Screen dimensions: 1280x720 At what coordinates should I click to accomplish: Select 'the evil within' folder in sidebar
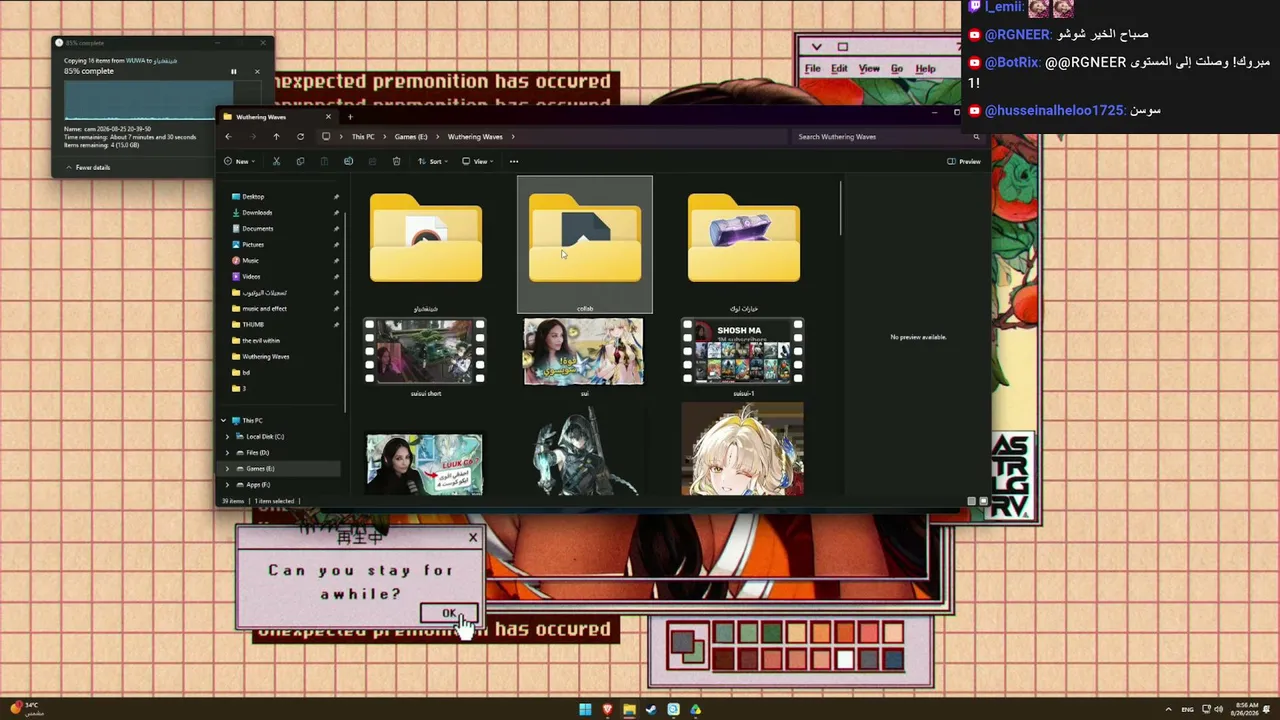pos(260,341)
